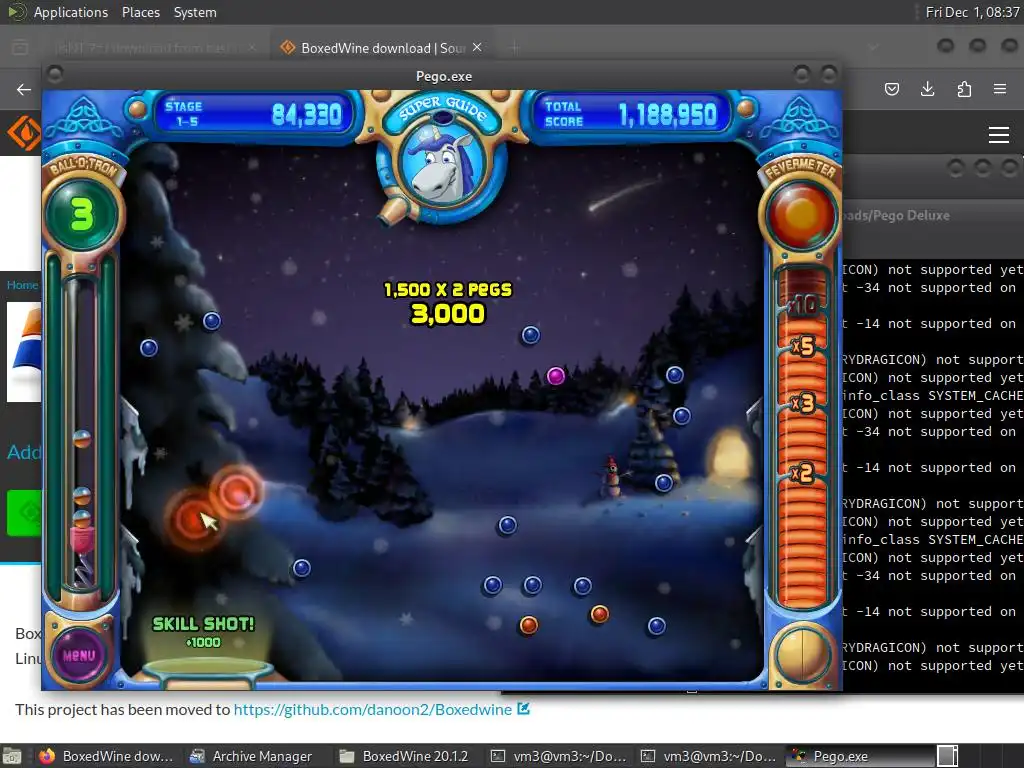Screen dimensions: 1024x768
Task: Click the pink bonus peg
Action: point(556,376)
